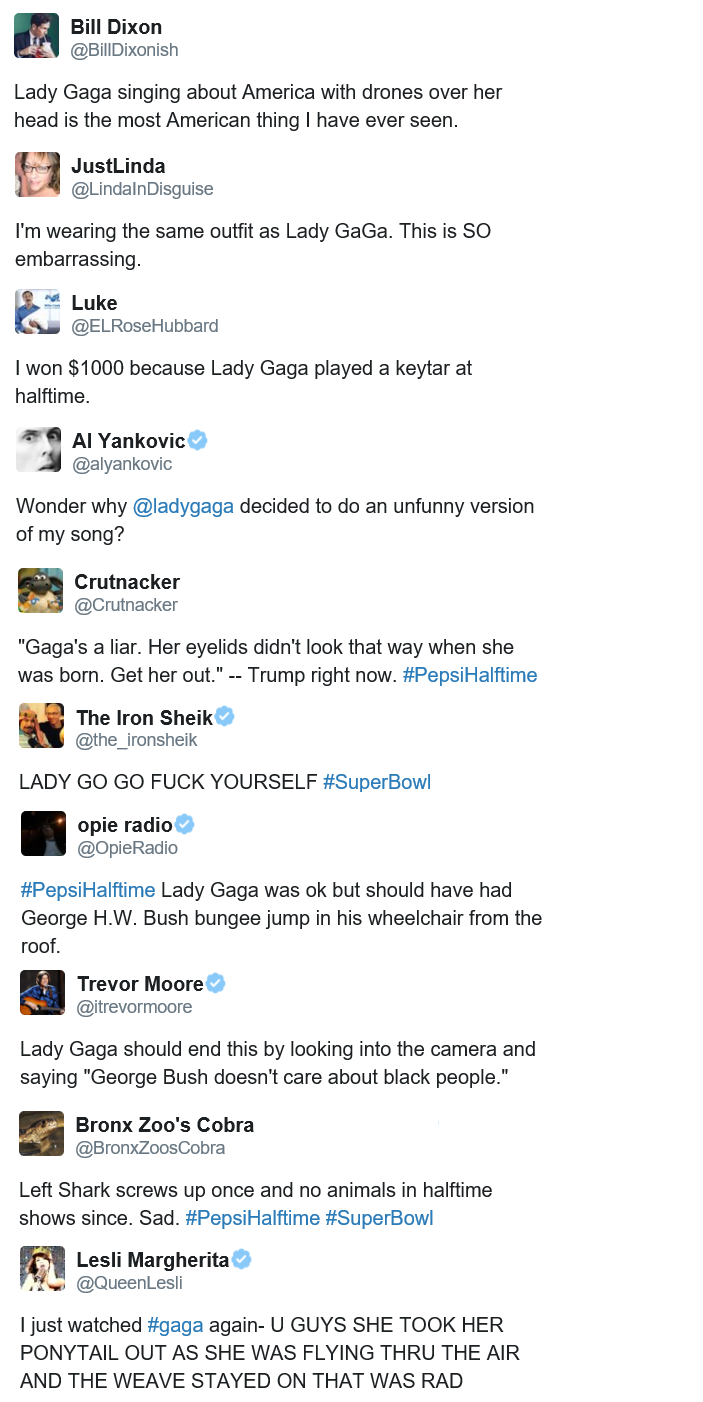Open the Bronx Zoo's Cobra snake avatar
Viewport: 703px width, 1402px height.
[42, 1133]
